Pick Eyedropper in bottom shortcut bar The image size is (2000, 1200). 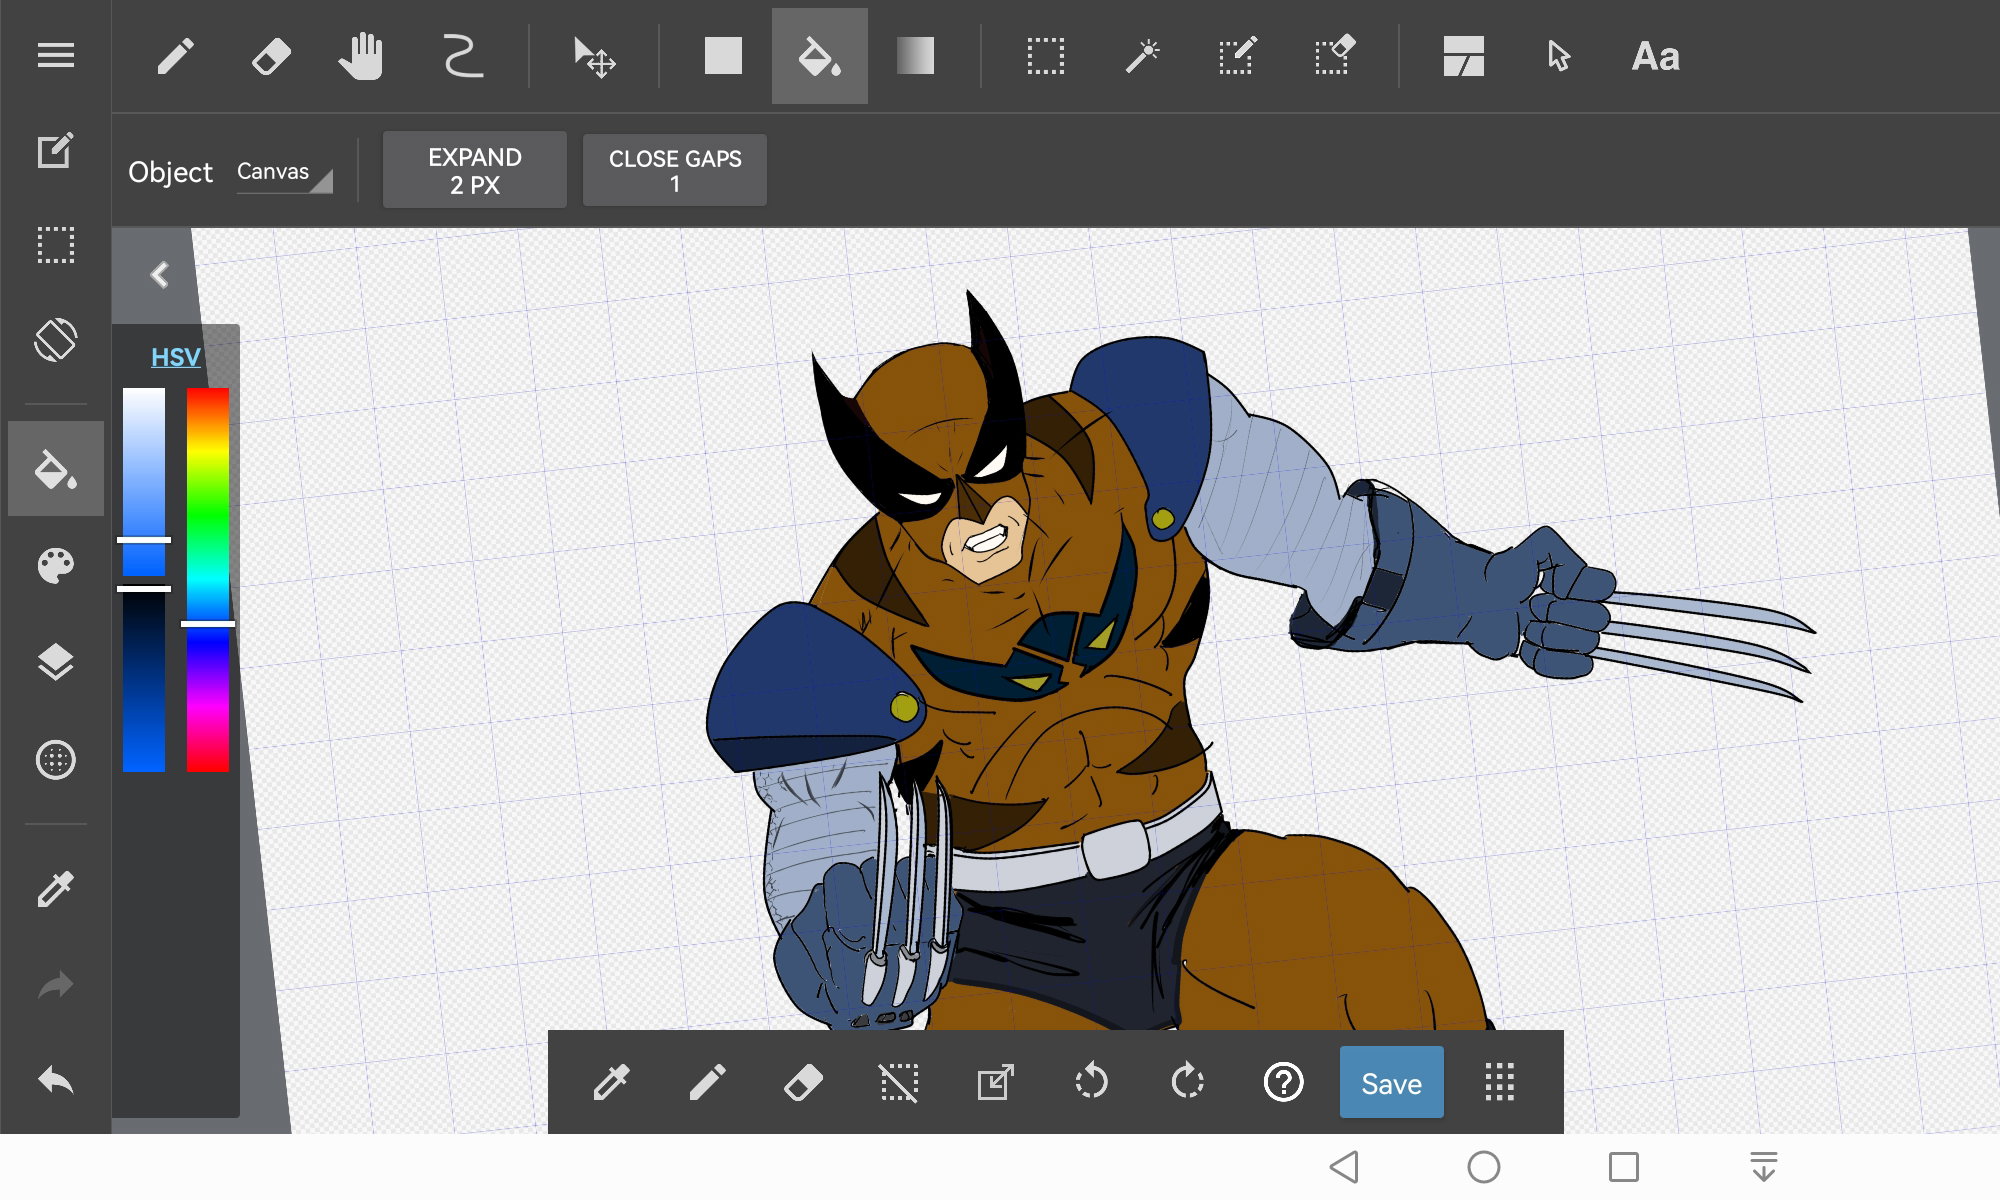coord(611,1082)
